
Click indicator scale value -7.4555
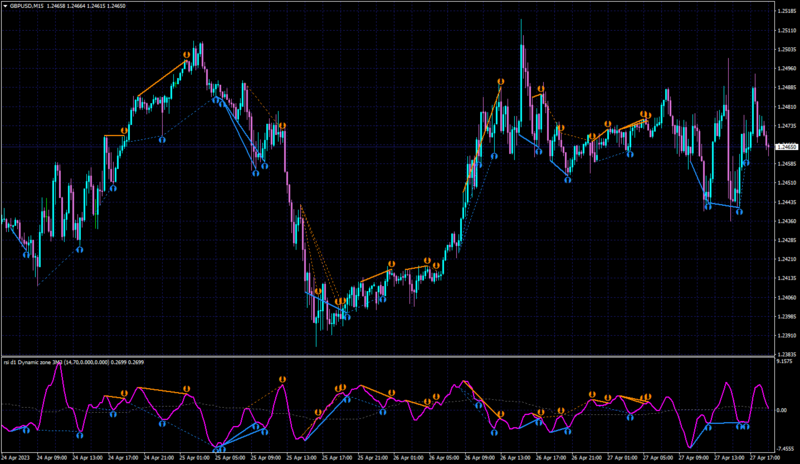(786, 449)
